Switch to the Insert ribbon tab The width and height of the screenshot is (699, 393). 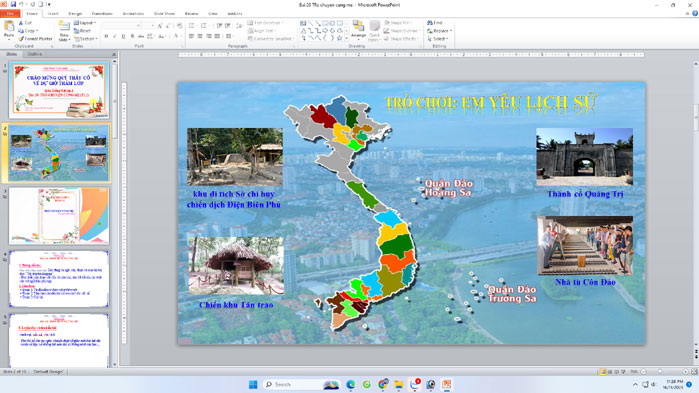(x=53, y=14)
